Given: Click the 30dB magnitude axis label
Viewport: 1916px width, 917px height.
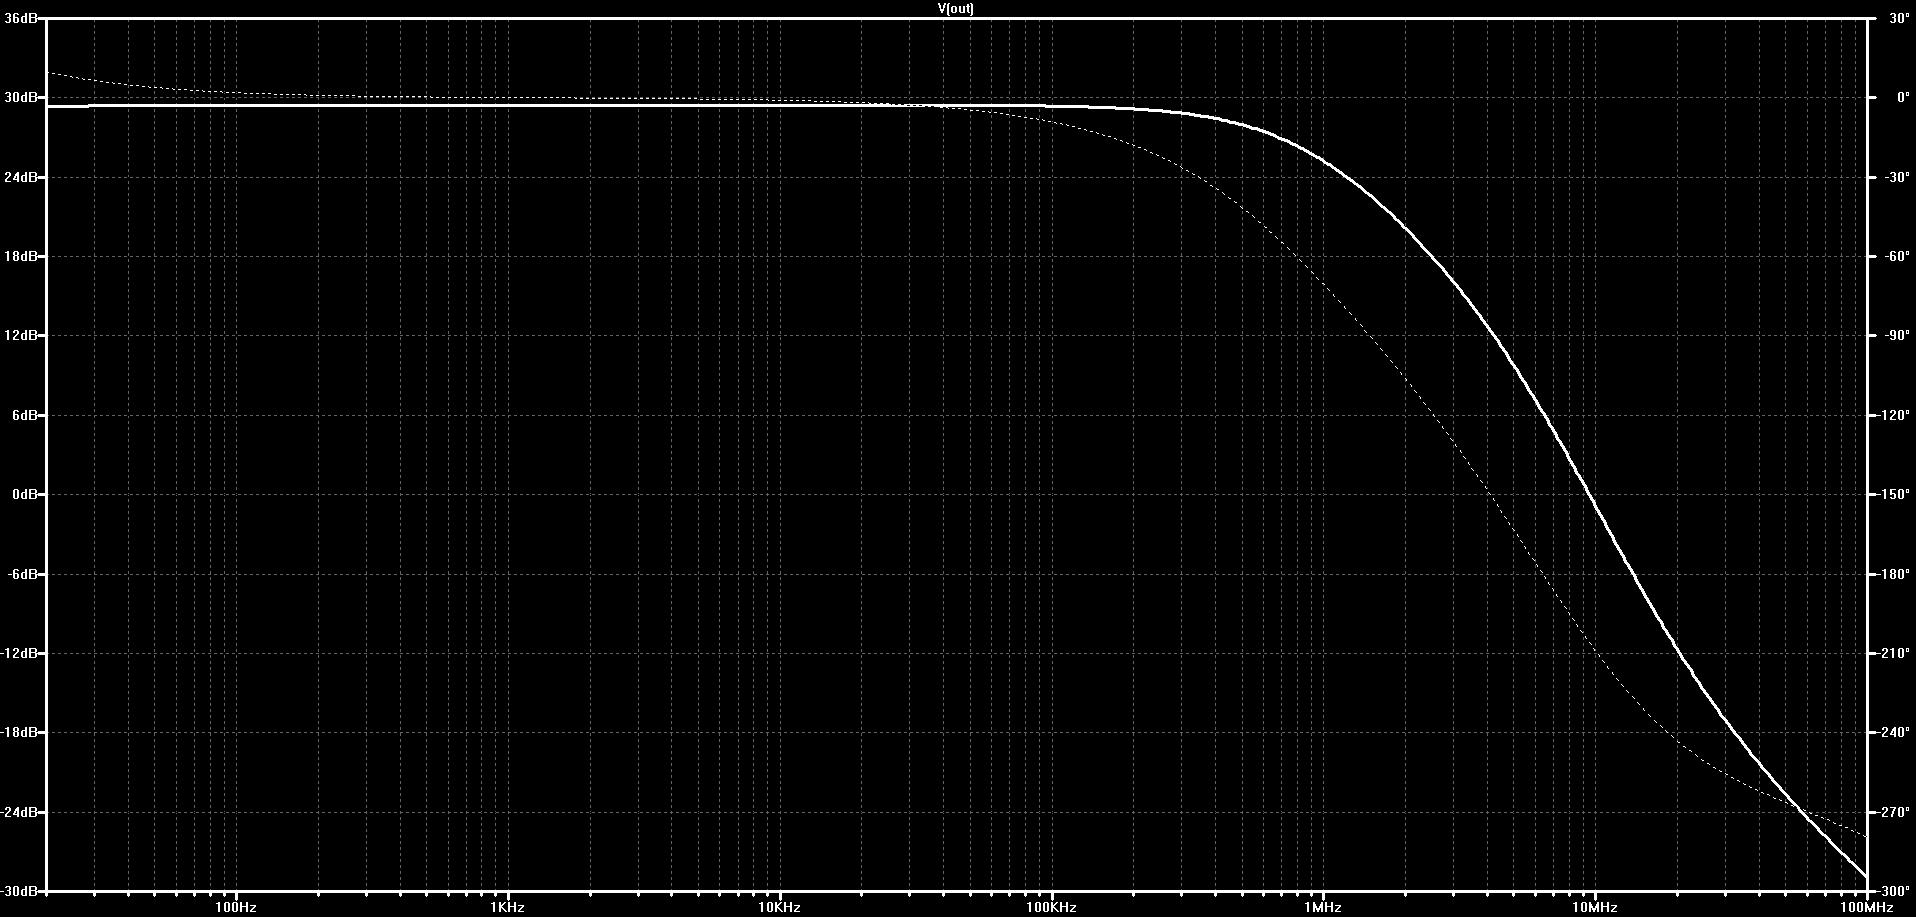Looking at the screenshot, I should tap(20, 98).
